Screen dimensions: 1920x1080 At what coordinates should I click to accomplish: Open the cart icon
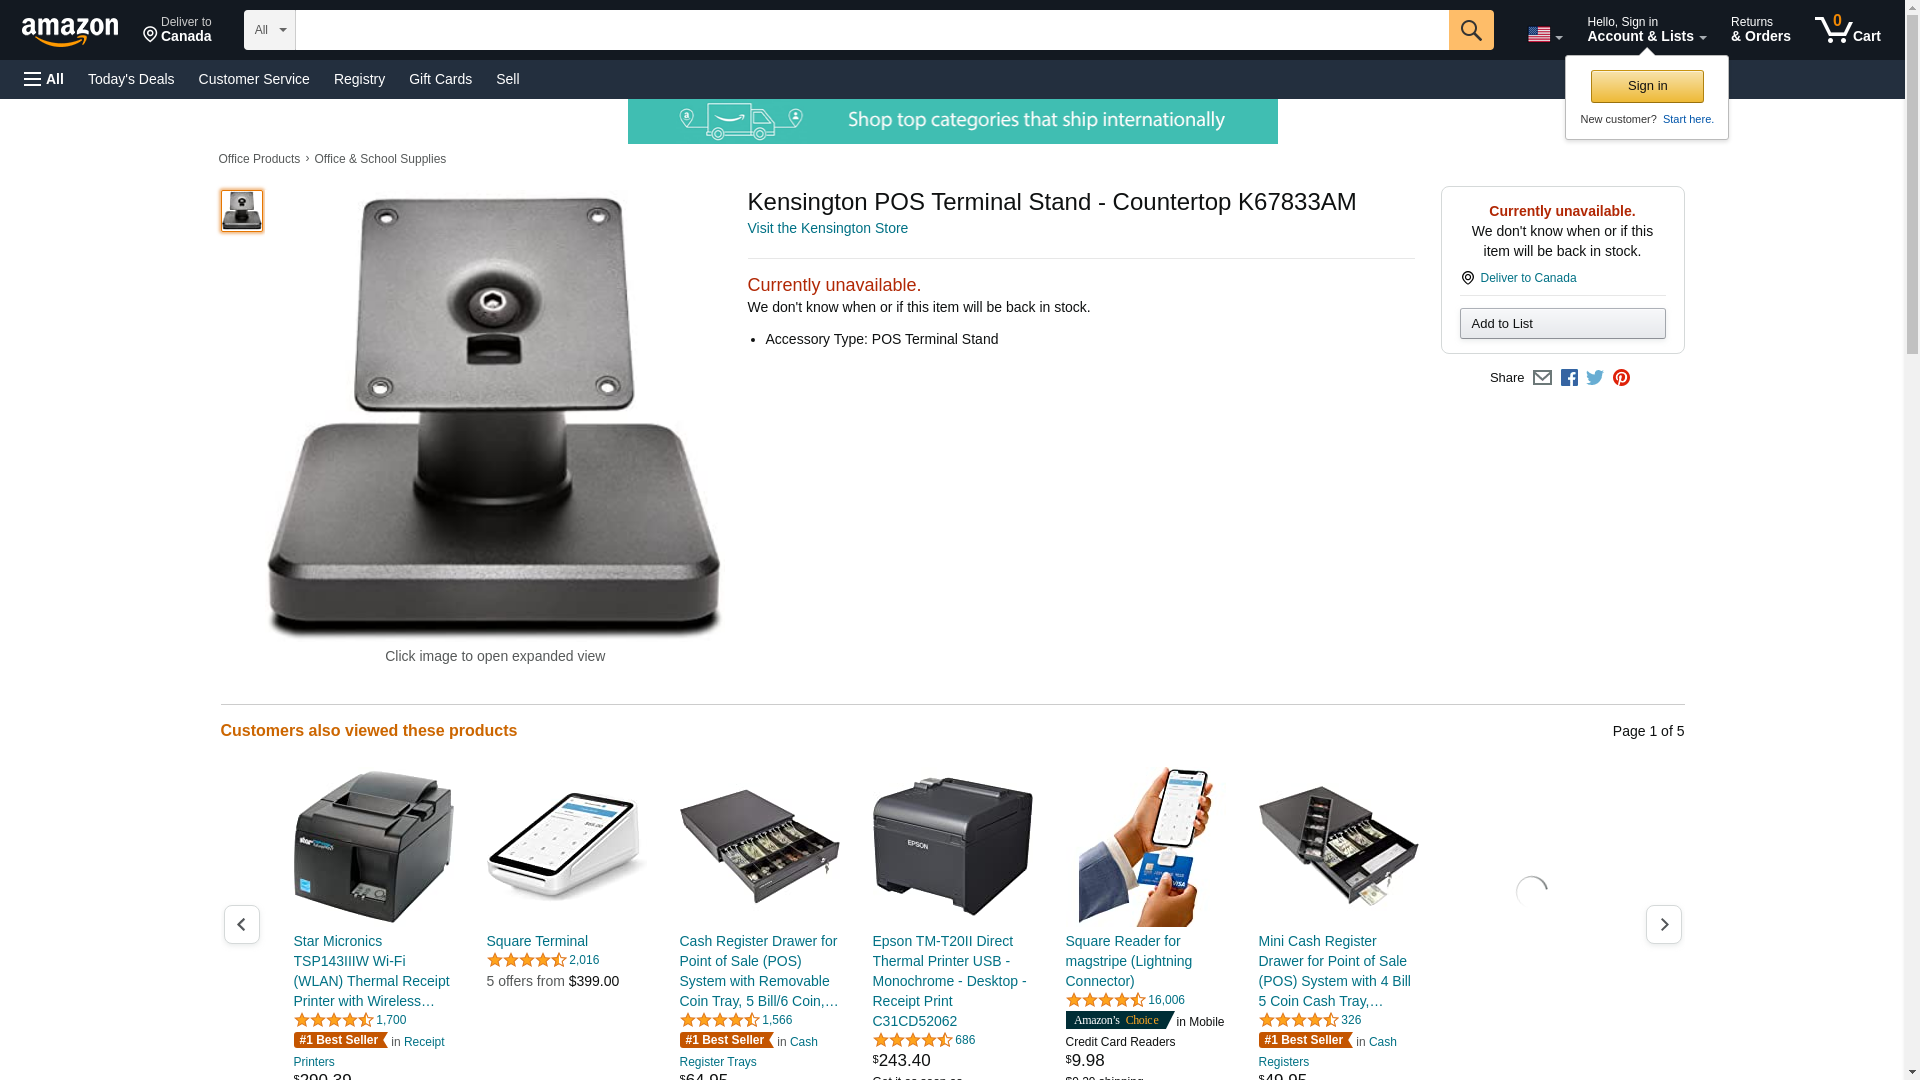tap(1847, 30)
